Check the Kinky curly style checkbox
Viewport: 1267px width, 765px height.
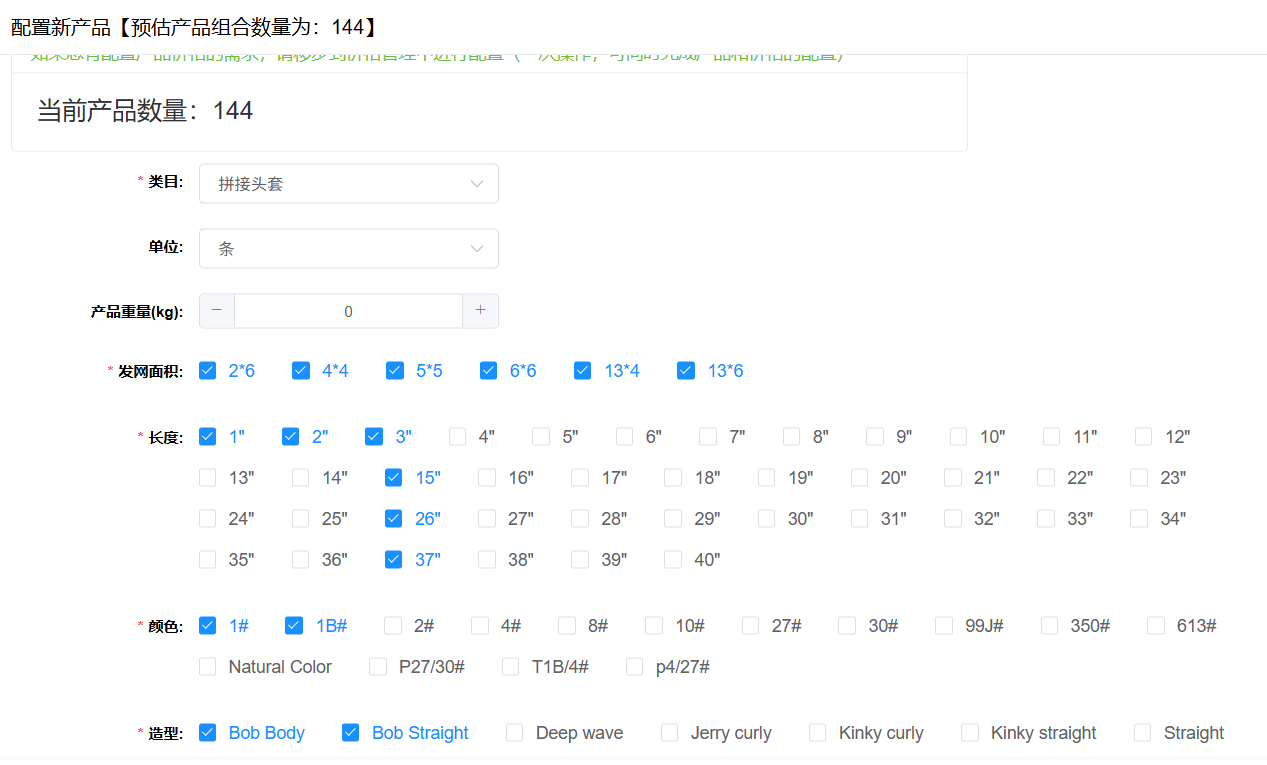tap(818, 733)
